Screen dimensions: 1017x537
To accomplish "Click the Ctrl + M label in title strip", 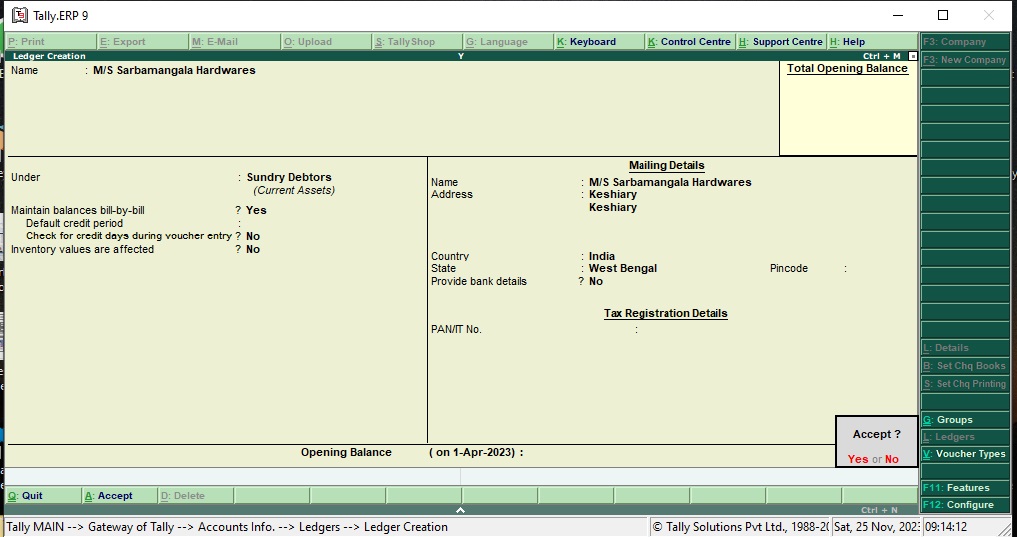I will point(881,56).
